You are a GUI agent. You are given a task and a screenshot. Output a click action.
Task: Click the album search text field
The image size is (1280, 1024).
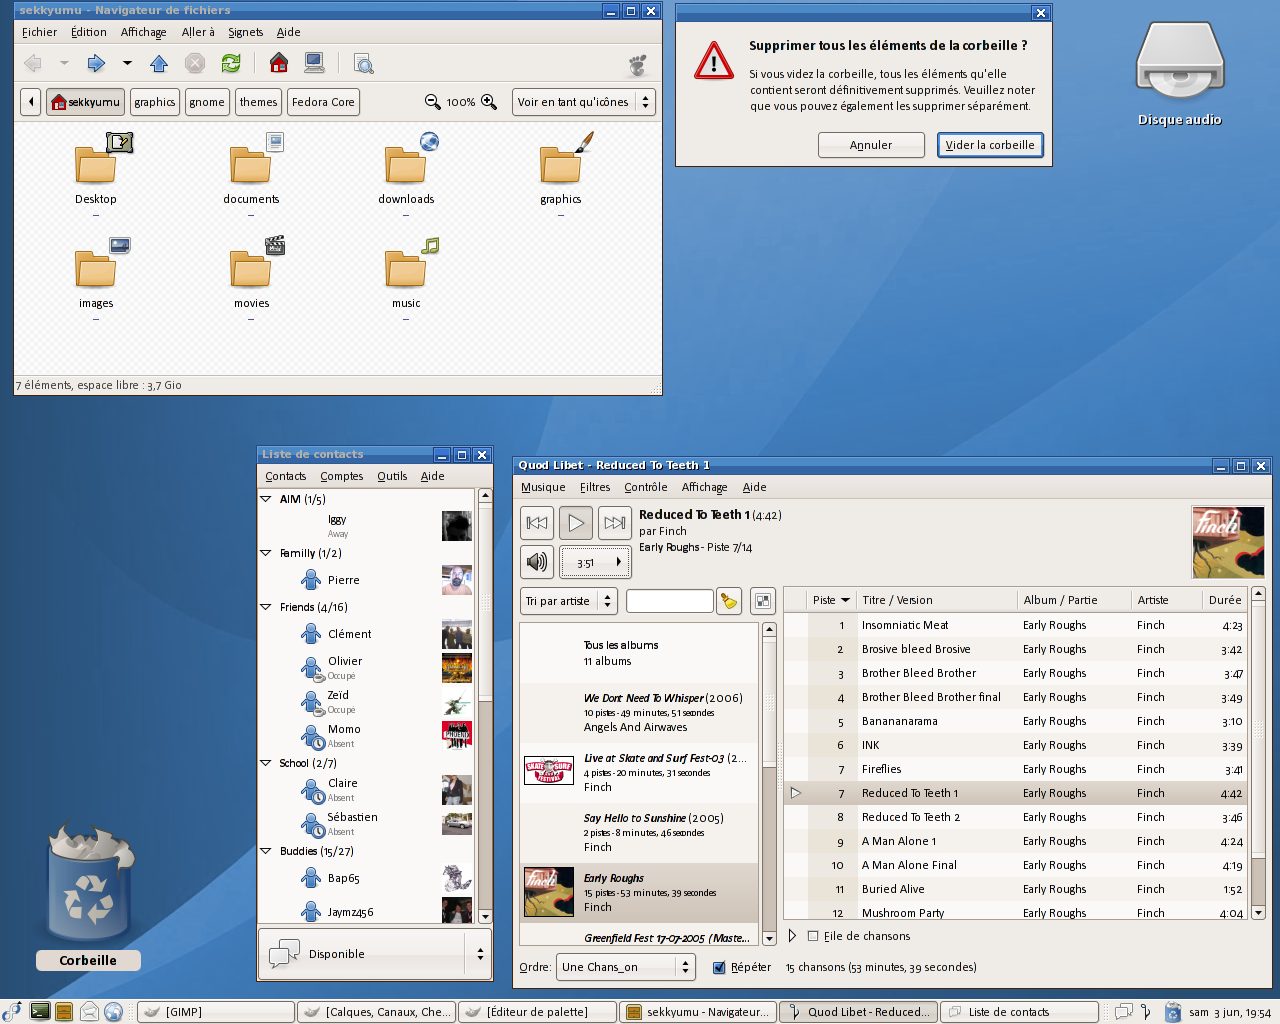670,601
